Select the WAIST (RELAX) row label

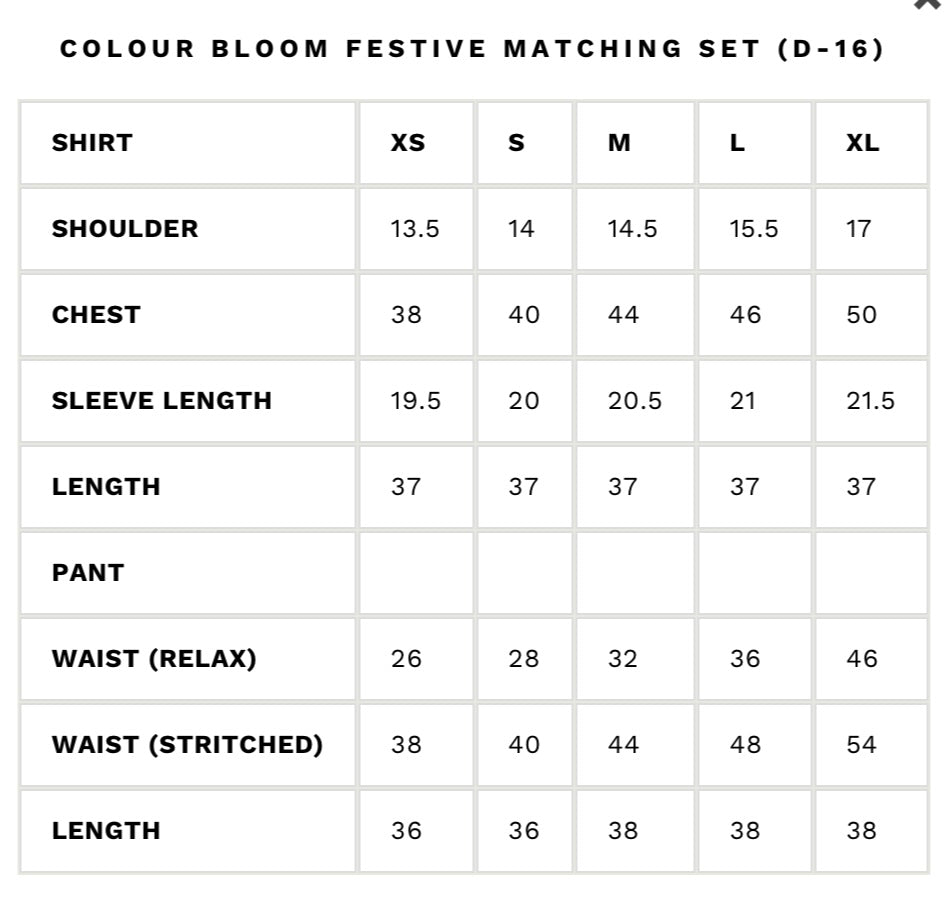(154, 659)
